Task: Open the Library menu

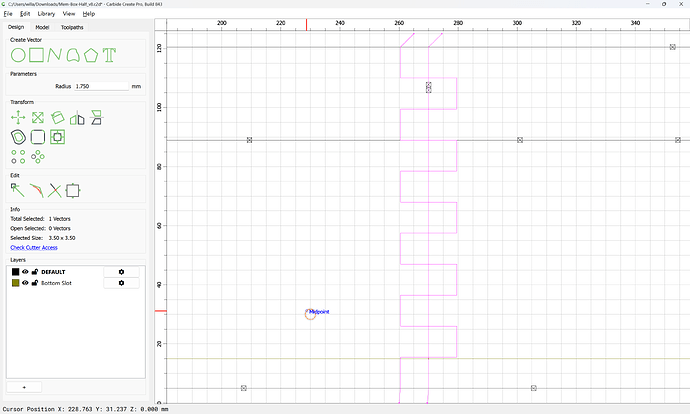Action: pyautogui.click(x=46, y=14)
